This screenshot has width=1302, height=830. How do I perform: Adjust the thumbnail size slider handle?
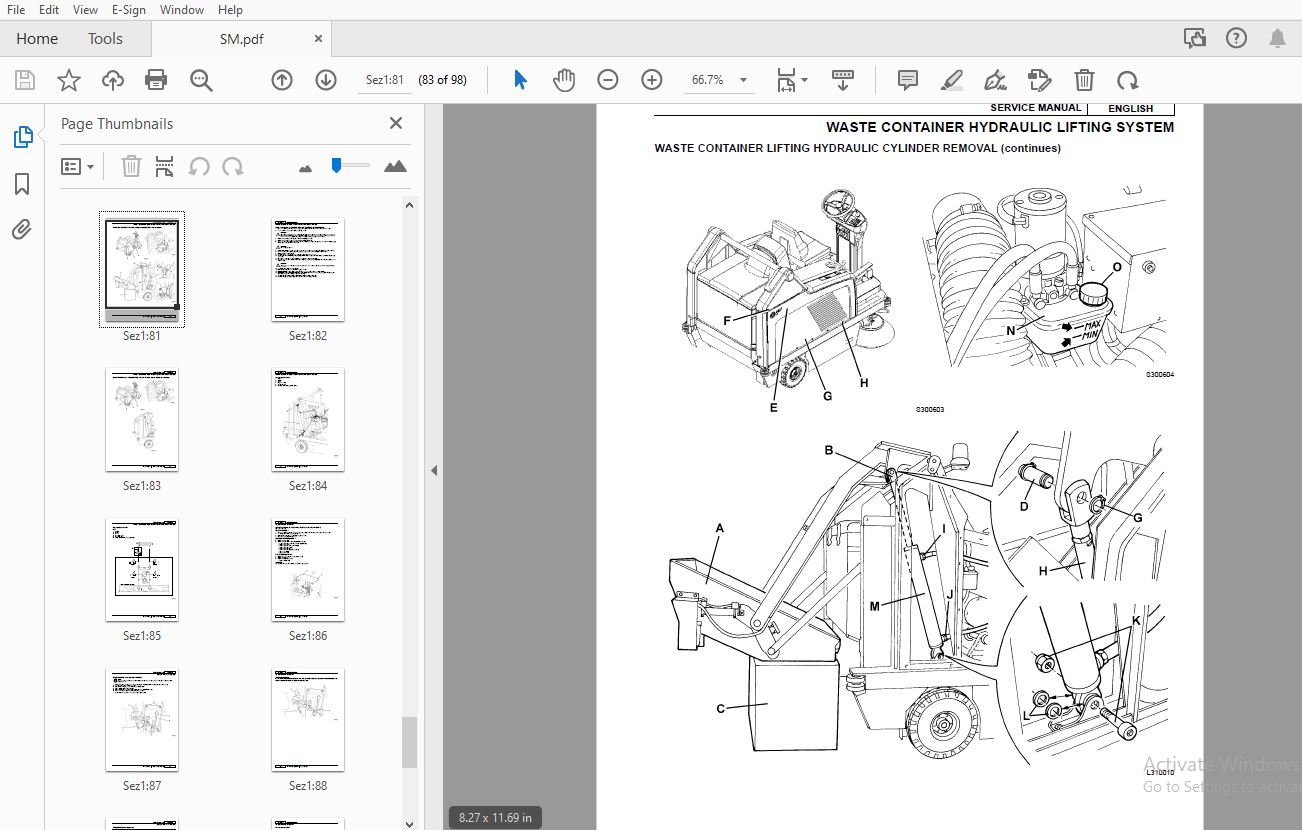[336, 165]
